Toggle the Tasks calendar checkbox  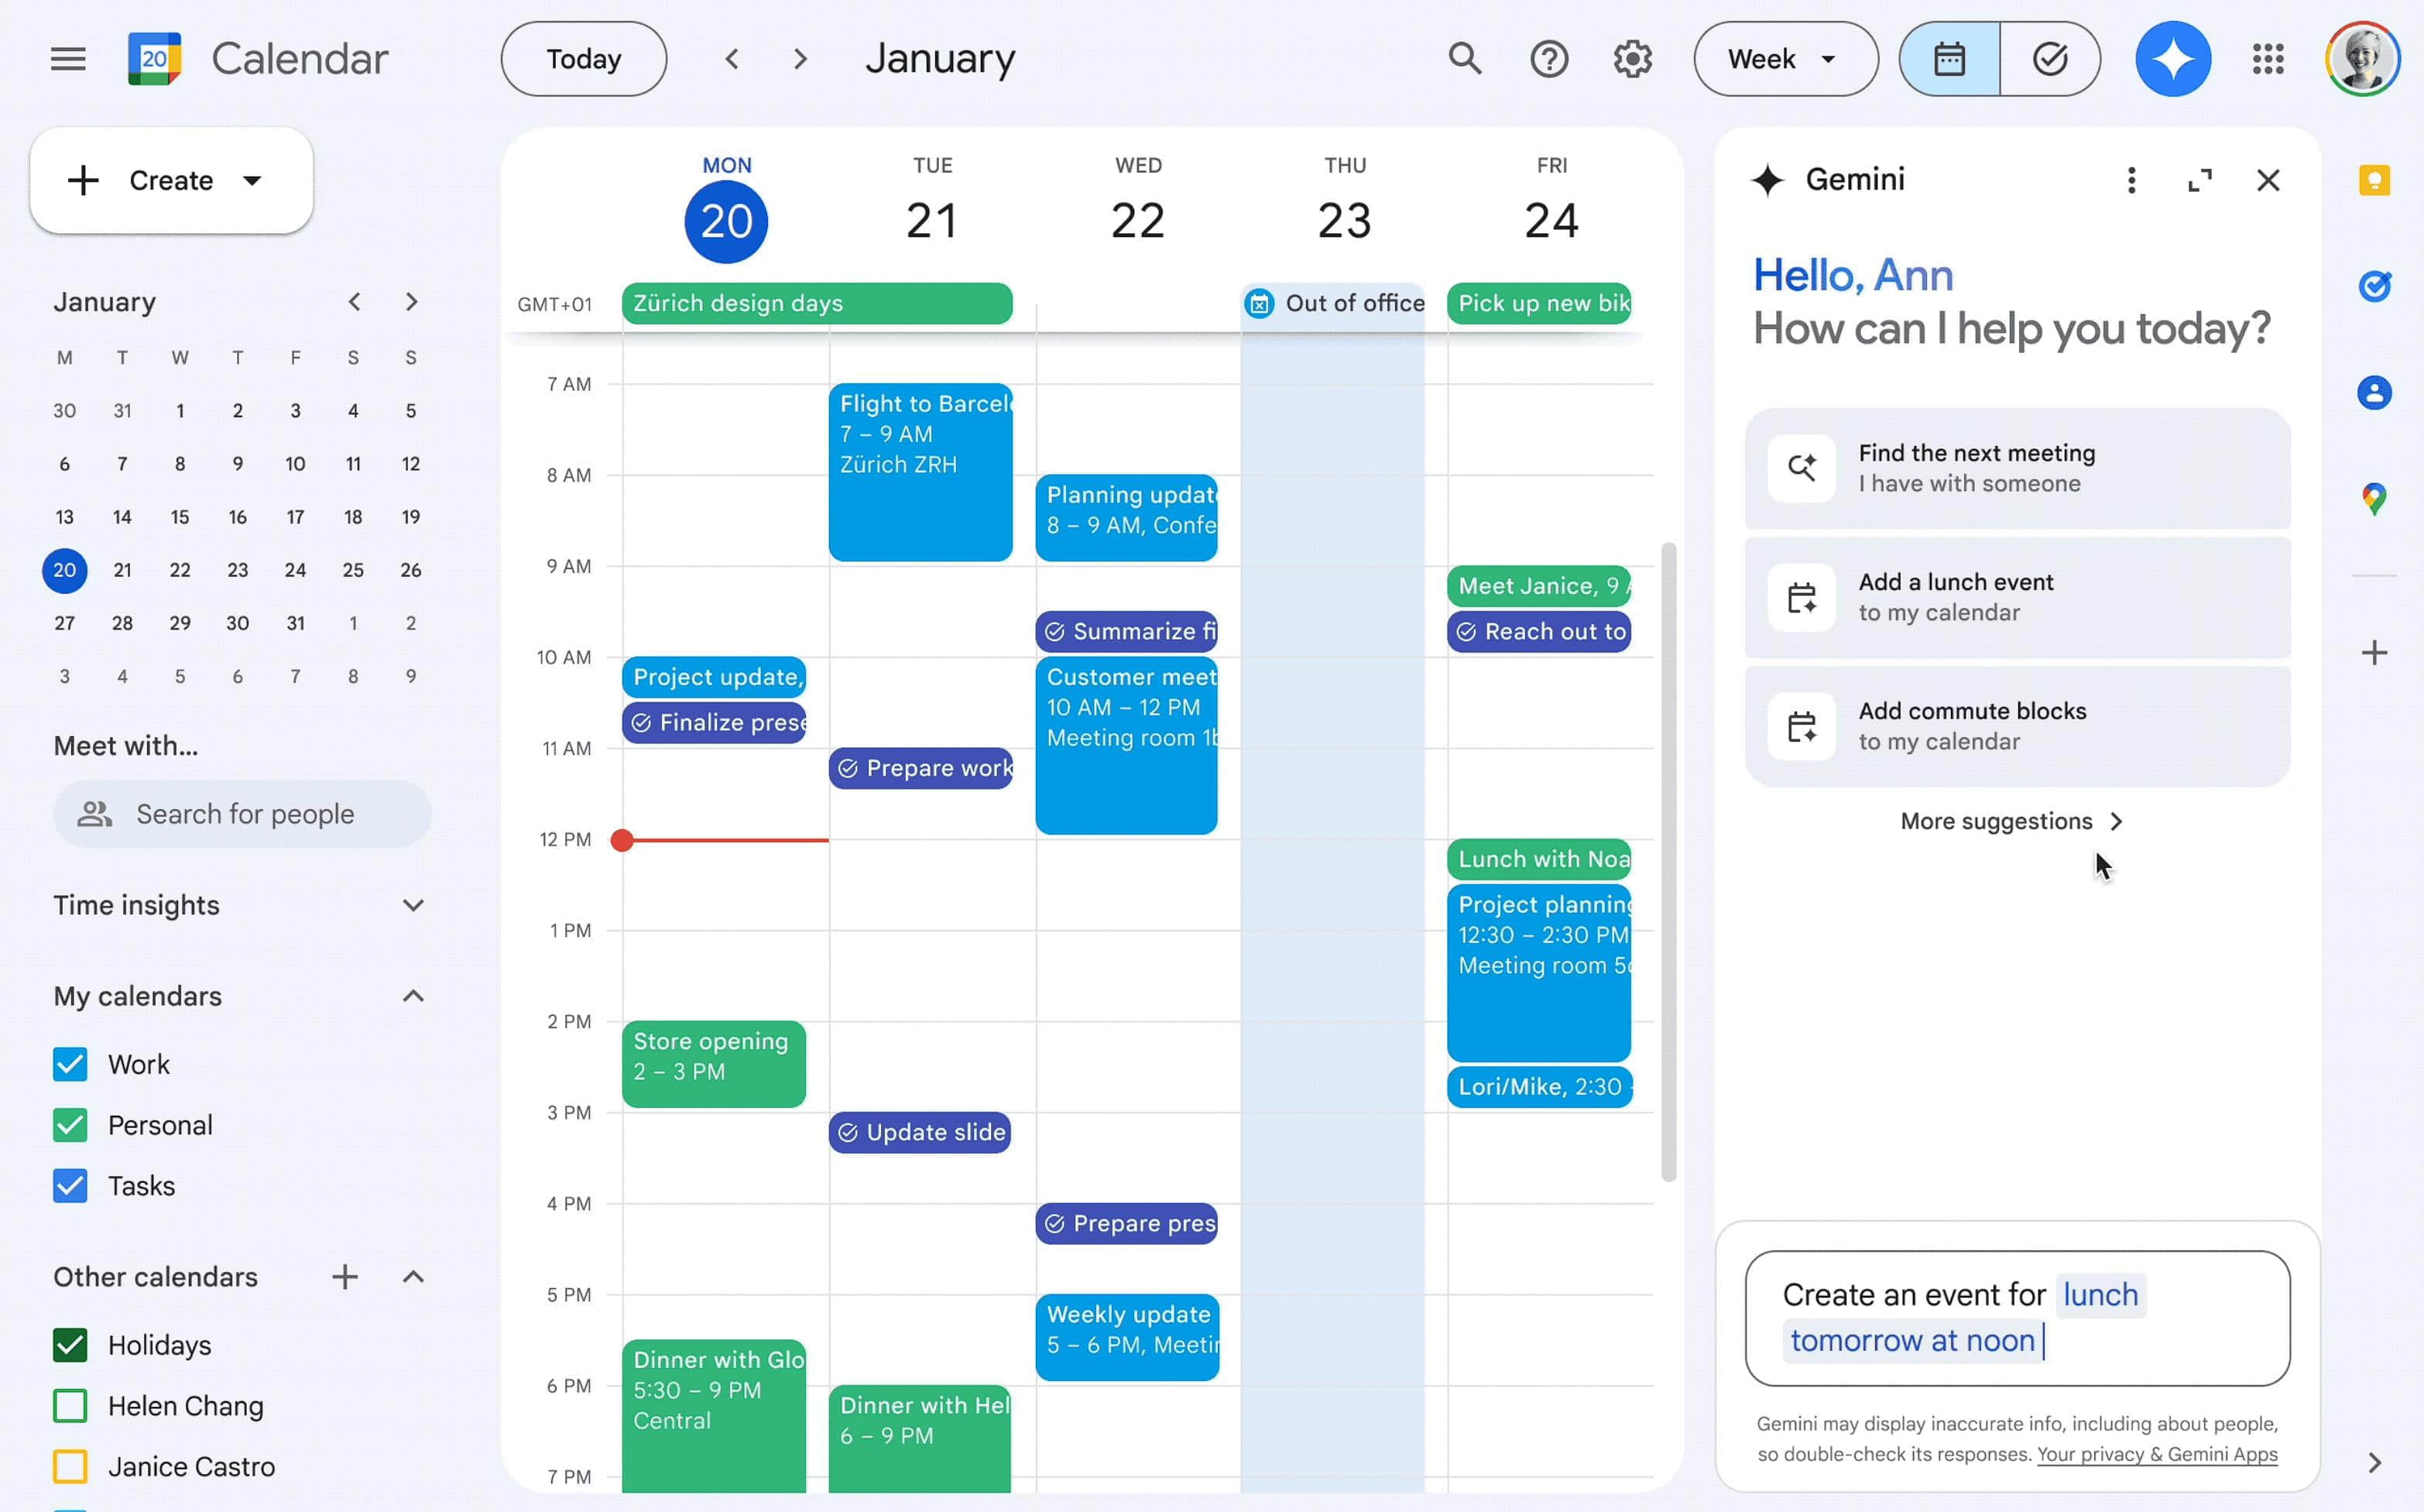tap(70, 1185)
